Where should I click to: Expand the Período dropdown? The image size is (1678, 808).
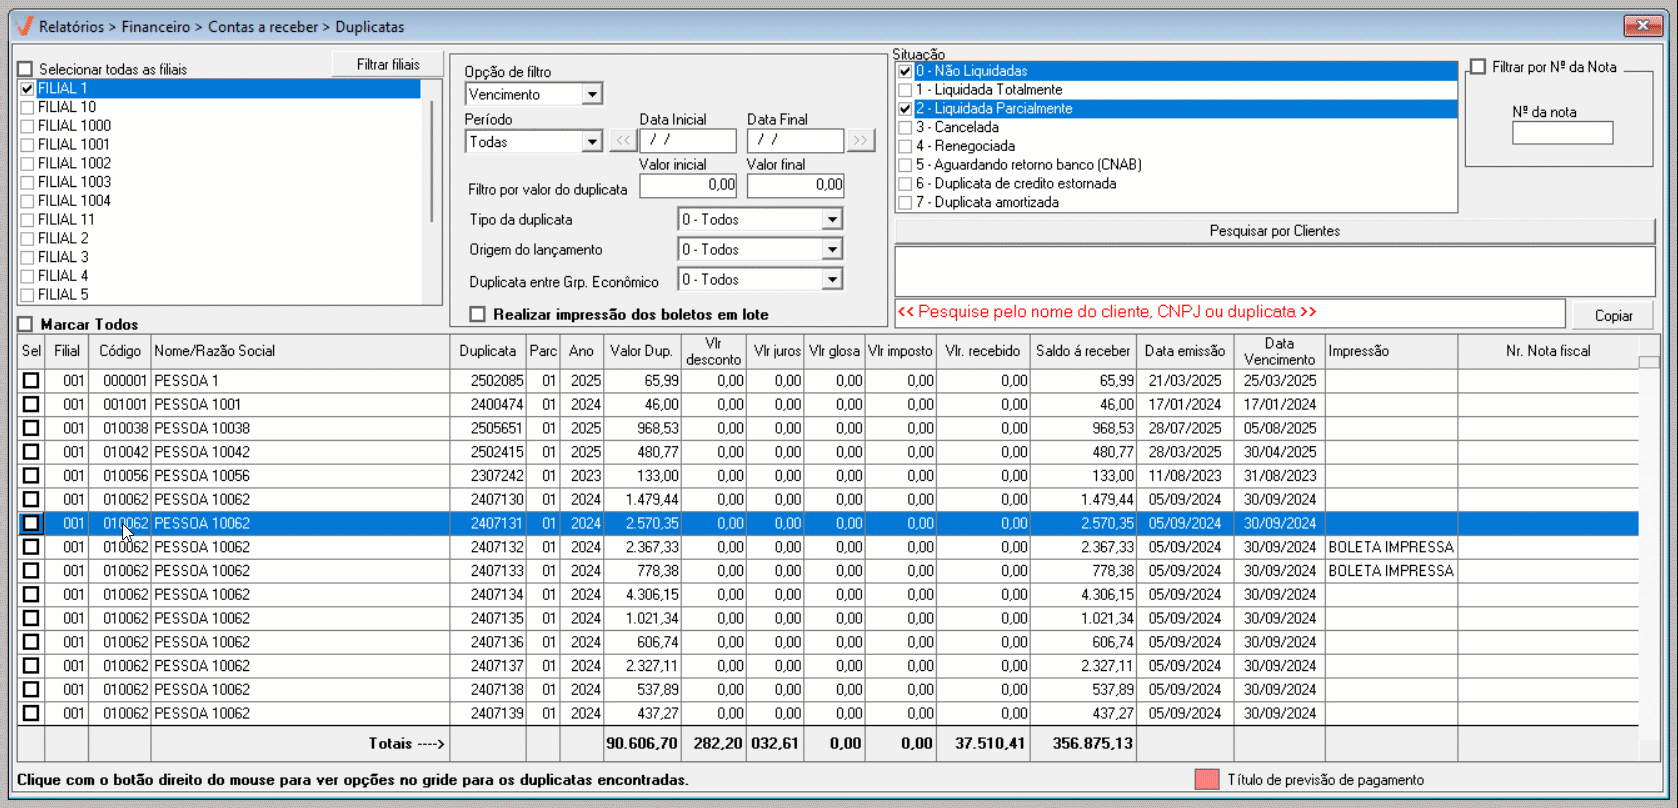point(592,142)
